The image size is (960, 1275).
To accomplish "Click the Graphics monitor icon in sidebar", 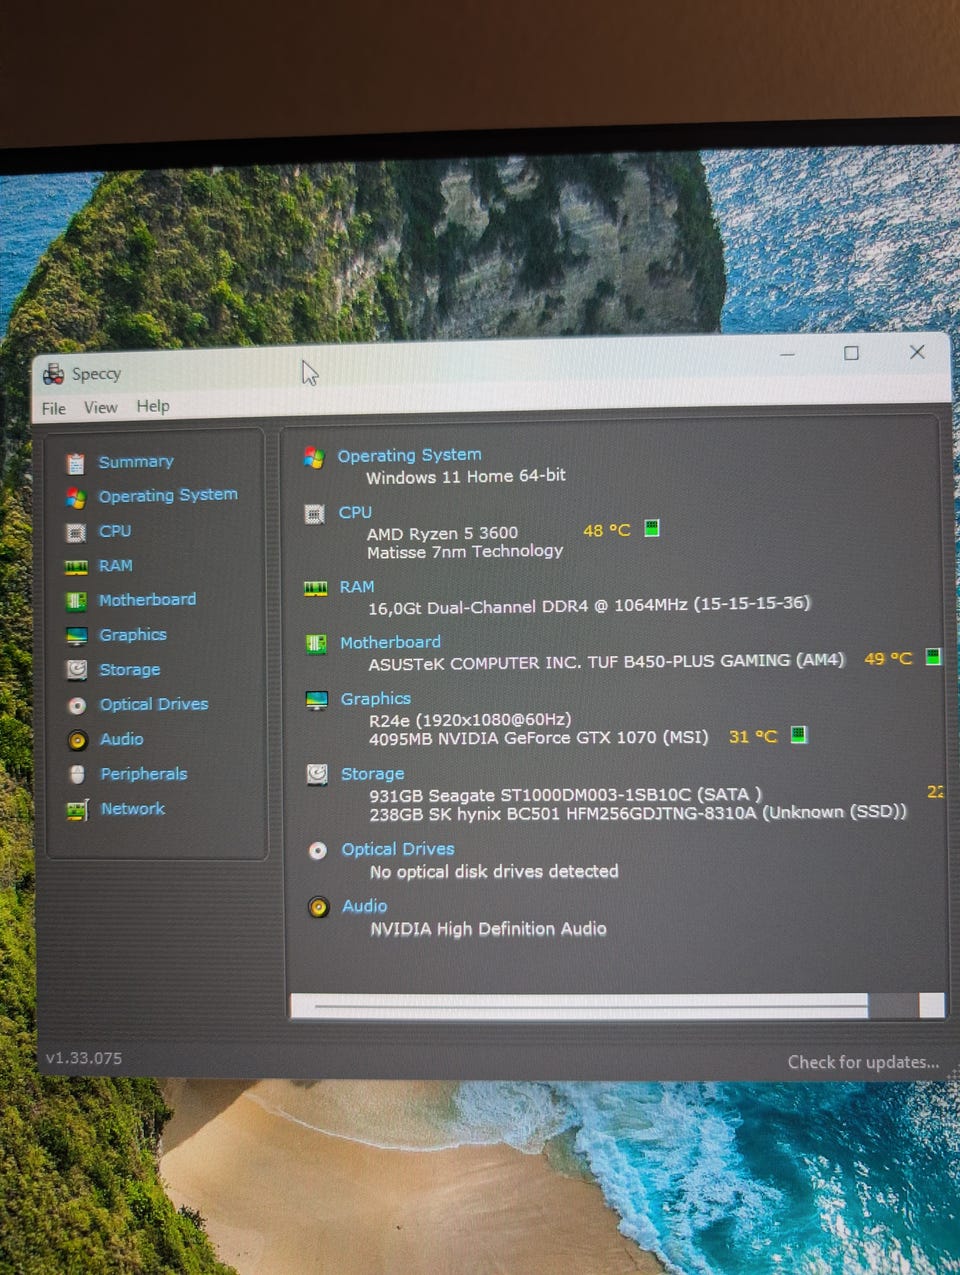I will point(77,636).
